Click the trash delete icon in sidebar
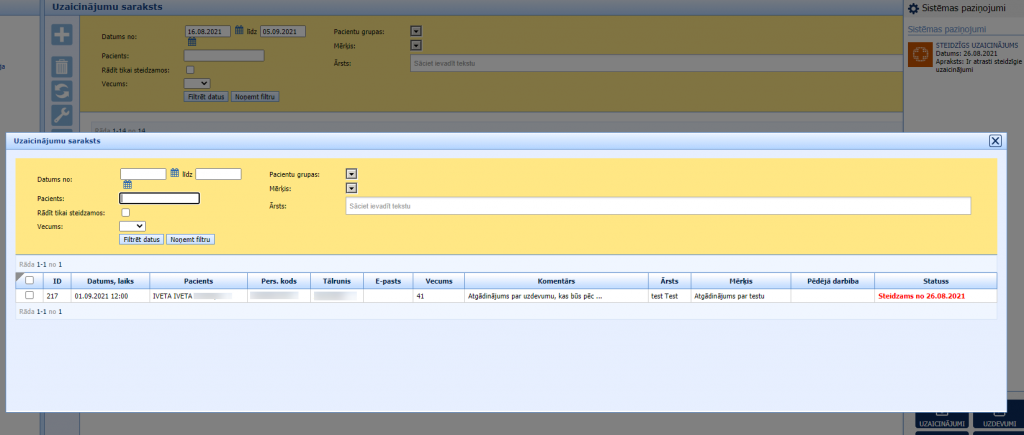Image resolution: width=1024 pixels, height=435 pixels. (62, 66)
